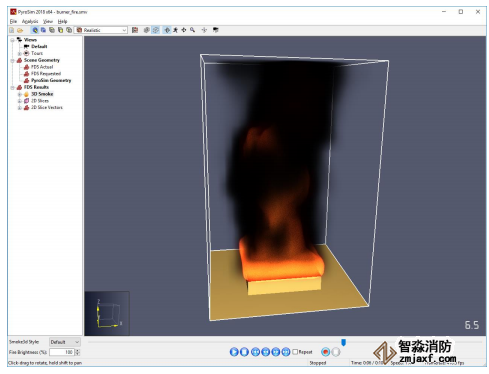Select the FDS Actual tree item
This screenshot has height=374, width=489.
pos(42,67)
